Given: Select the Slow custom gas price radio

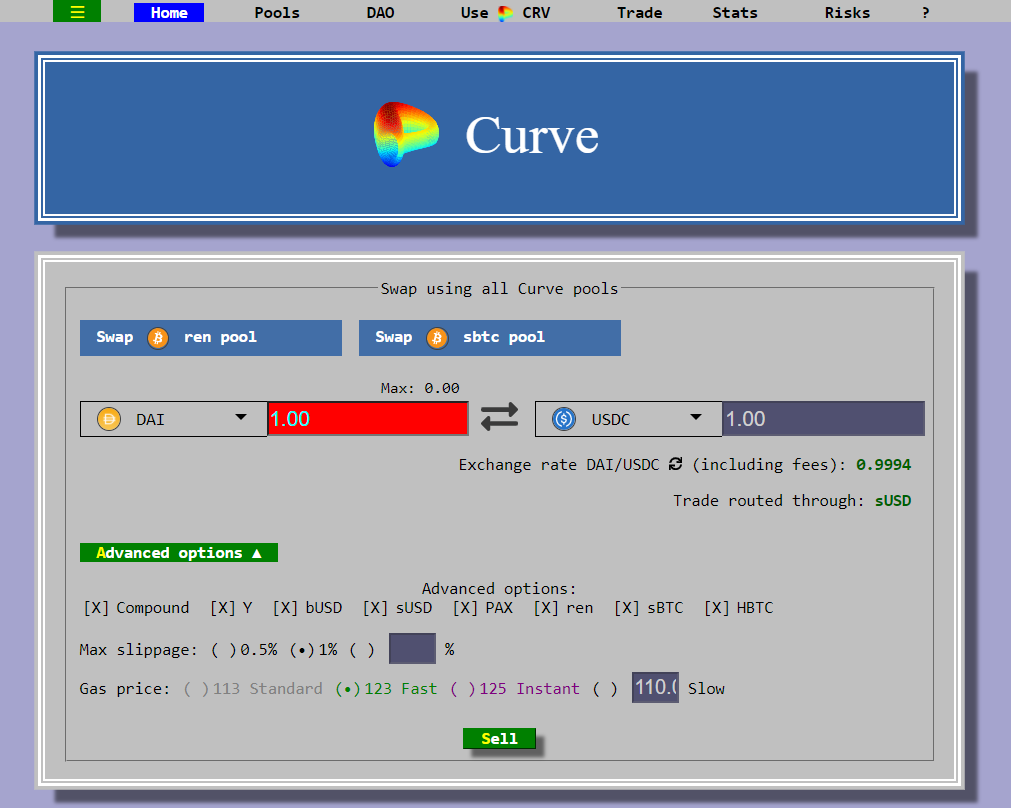Looking at the screenshot, I should tap(605, 689).
